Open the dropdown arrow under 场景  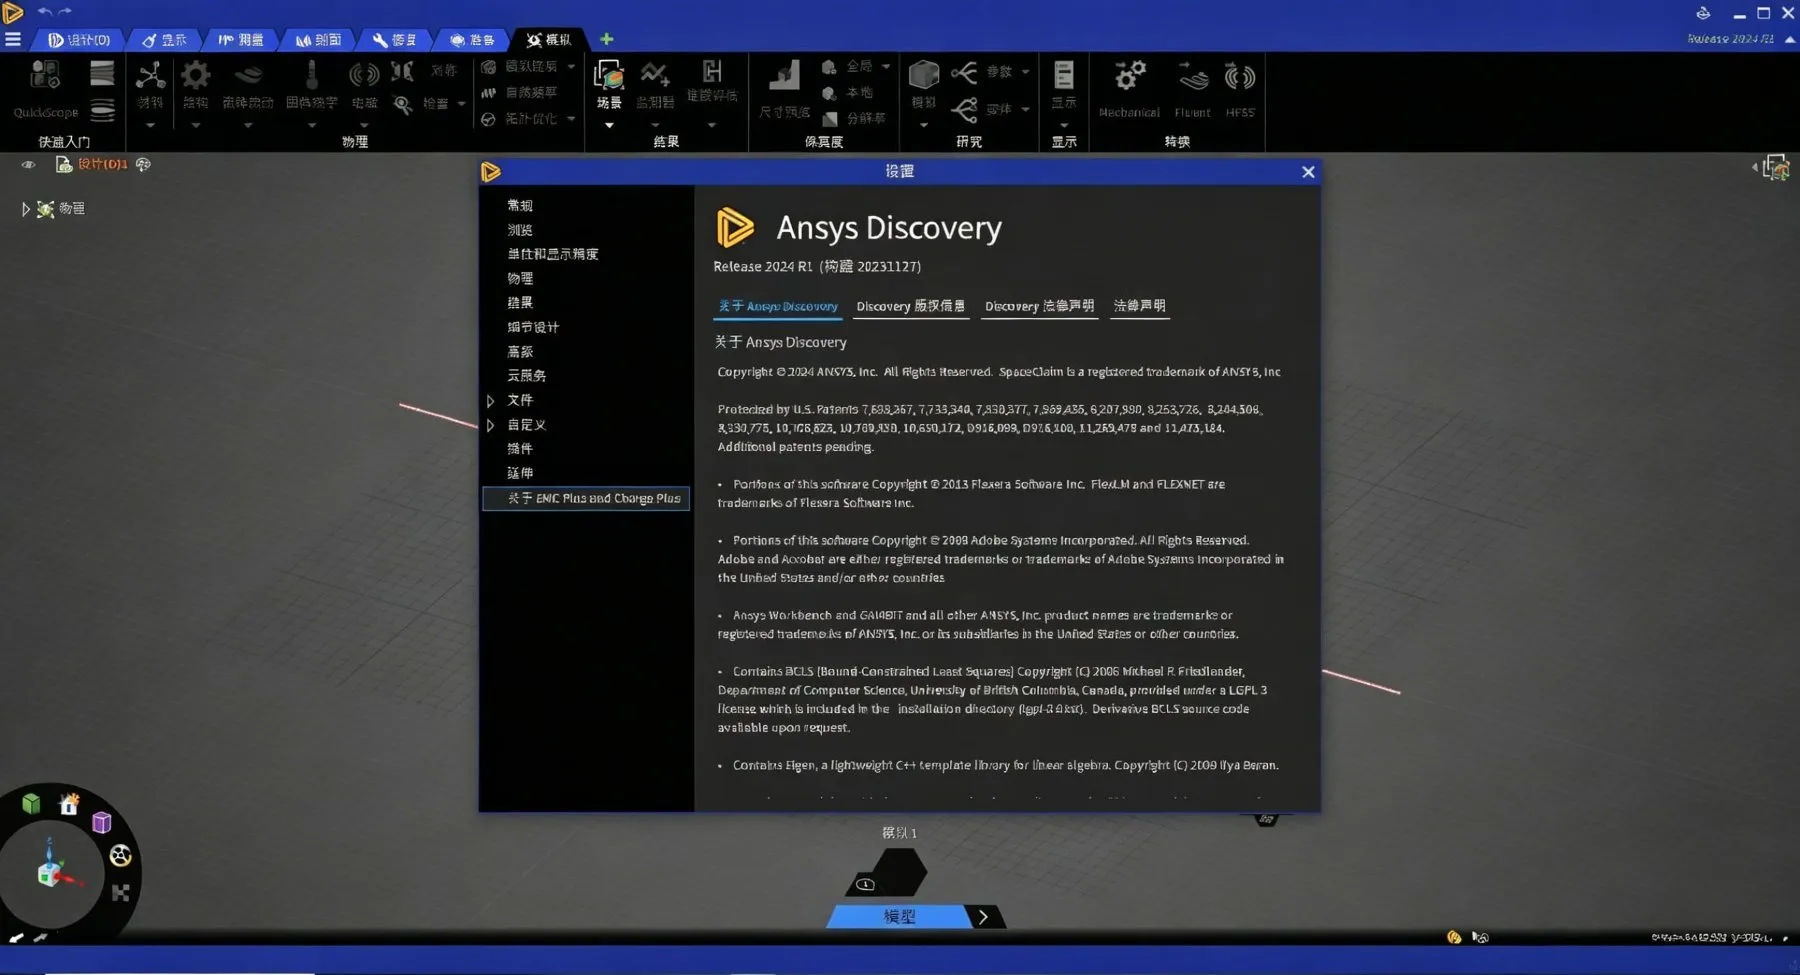(609, 126)
